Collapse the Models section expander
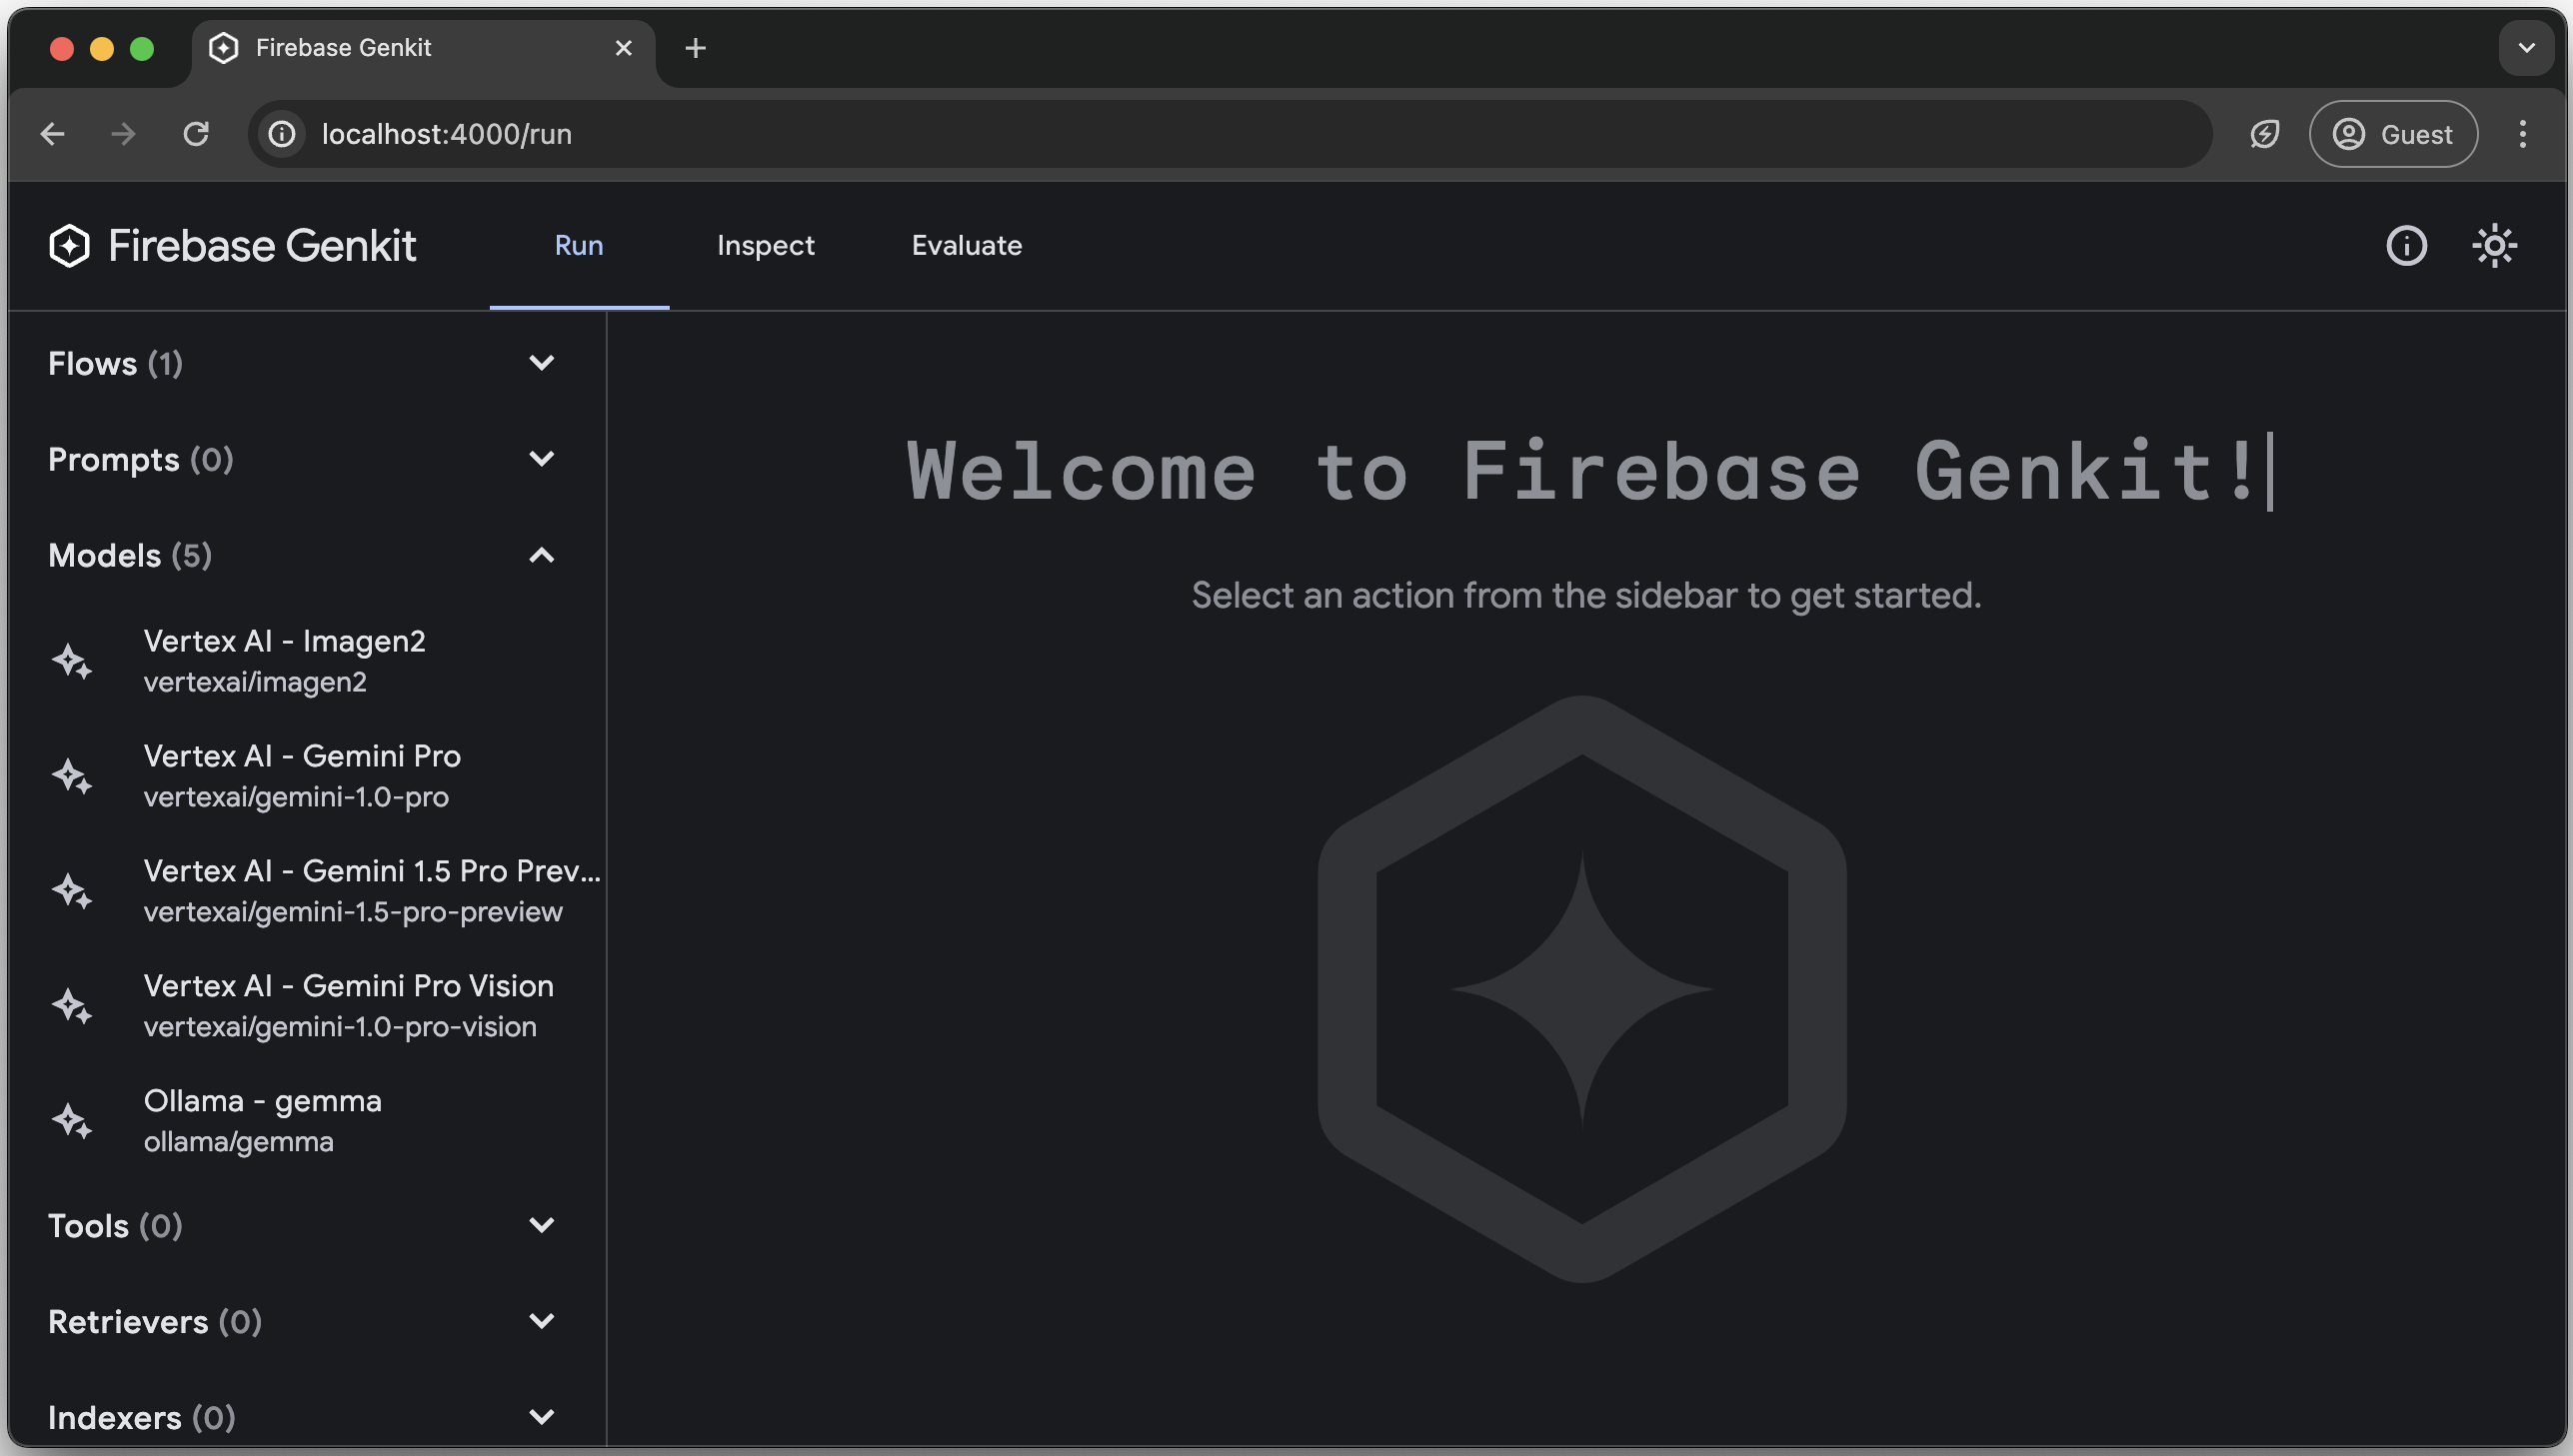Screen dimensions: 2573x1456 pos(543,555)
